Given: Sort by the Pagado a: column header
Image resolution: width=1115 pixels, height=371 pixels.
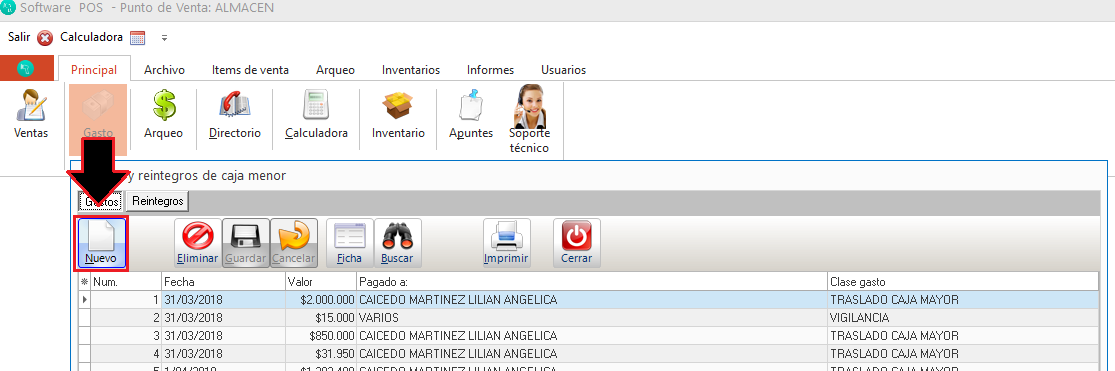Looking at the screenshot, I should pos(592,282).
